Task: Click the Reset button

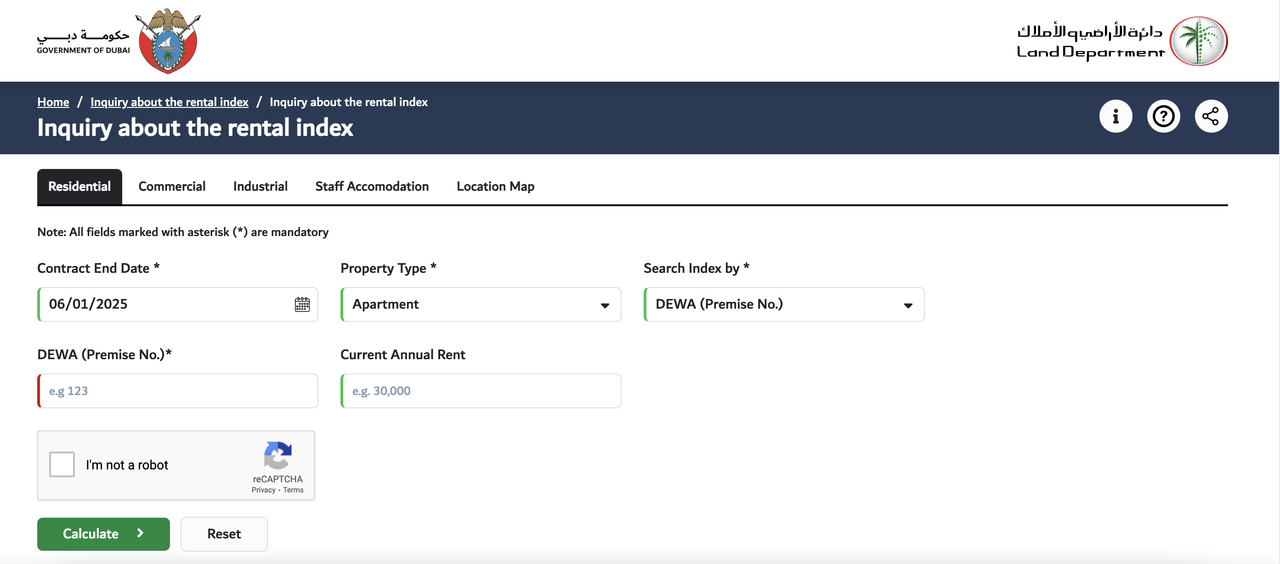Action: (224, 534)
